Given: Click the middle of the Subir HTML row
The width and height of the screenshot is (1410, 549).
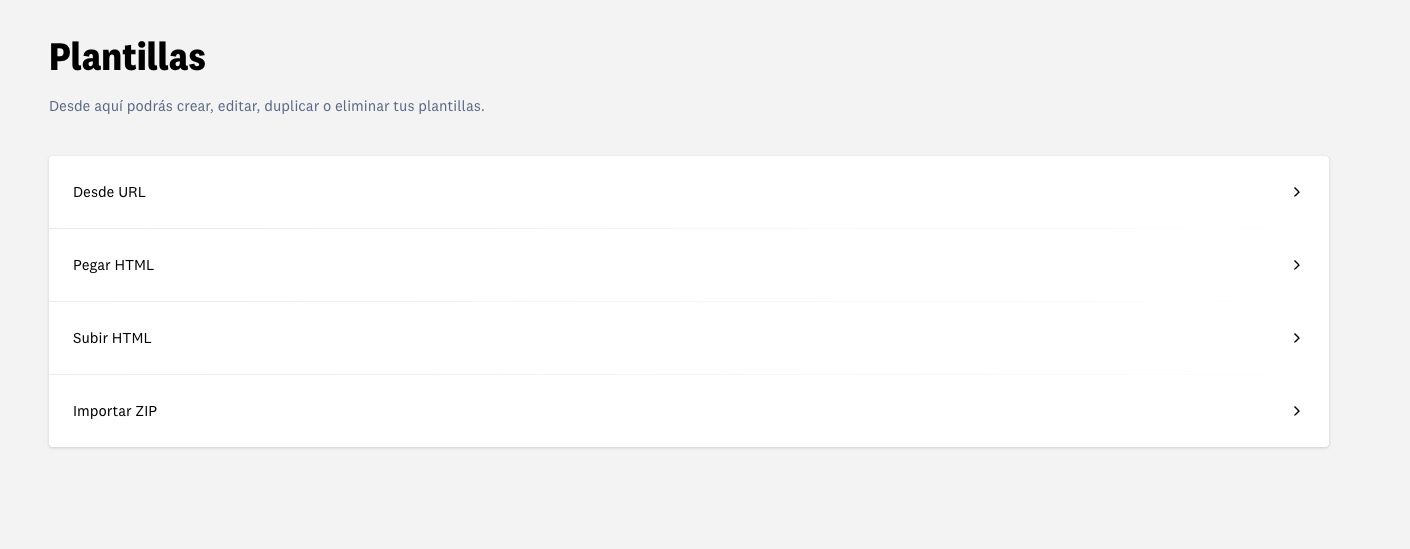Looking at the screenshot, I should (688, 338).
